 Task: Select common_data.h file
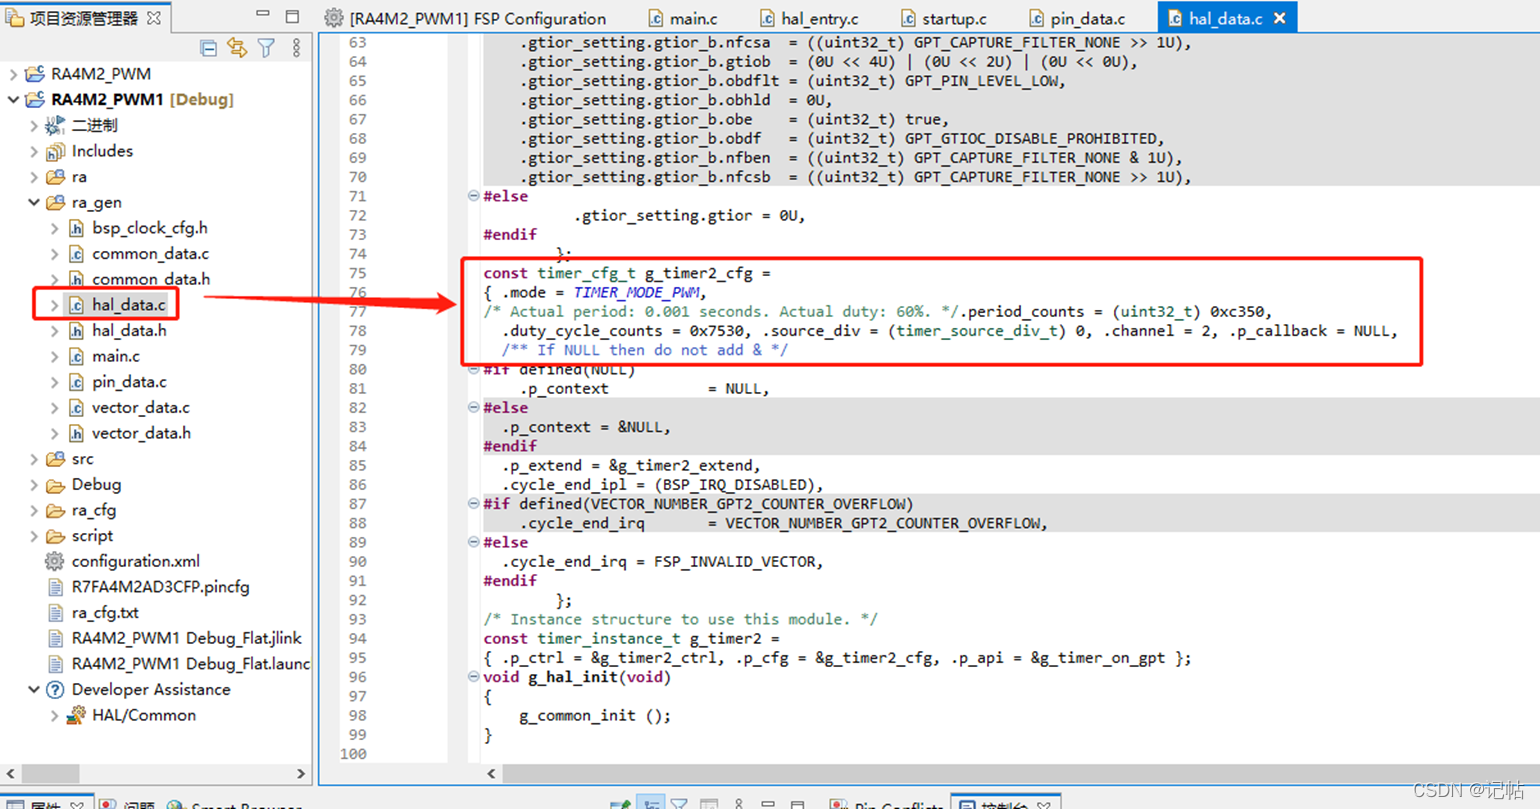coord(151,279)
